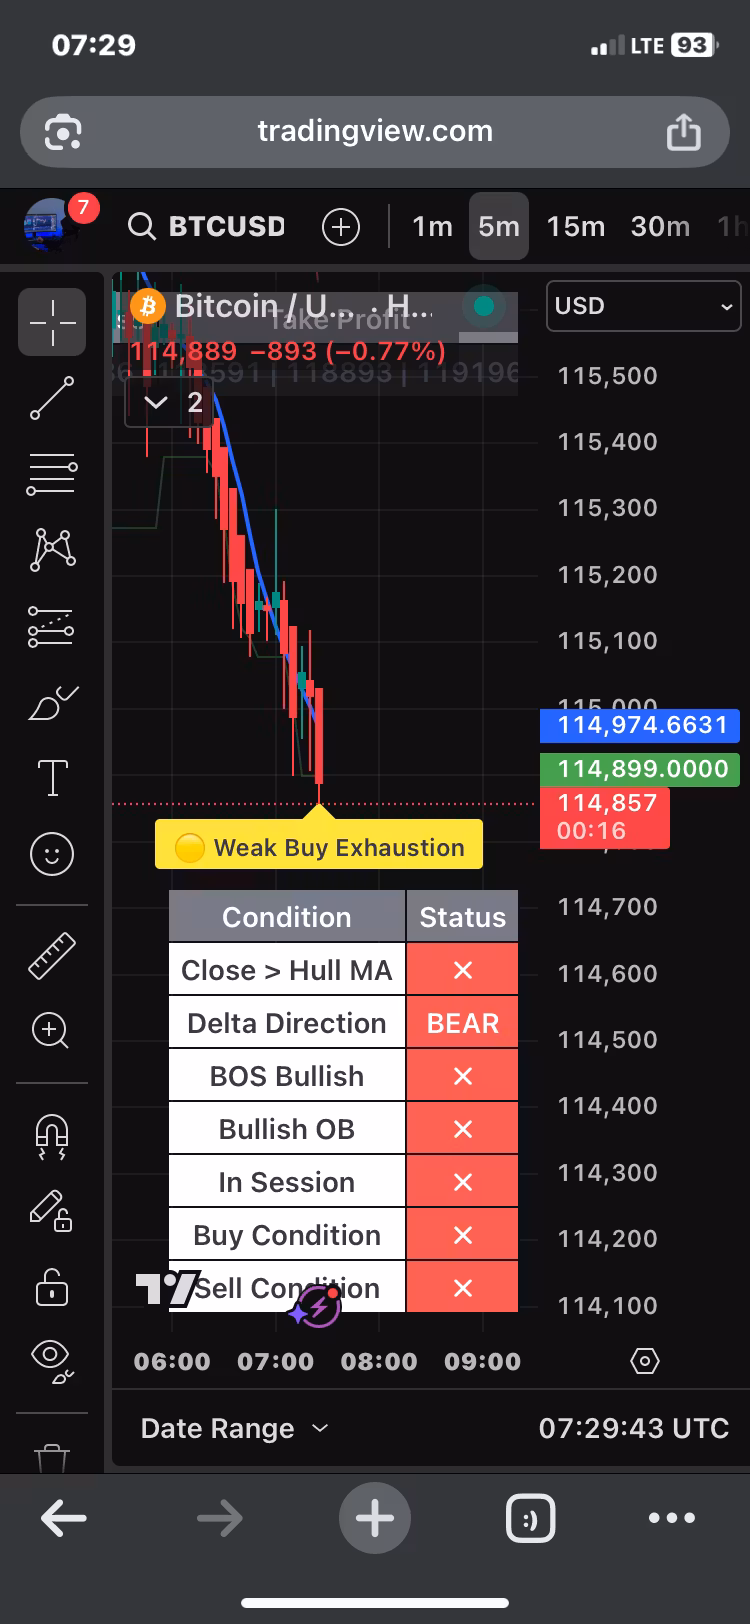Viewport: 750px width, 1624px height.
Task: Click the Weak Buy Exhaustion label
Action: click(x=319, y=845)
